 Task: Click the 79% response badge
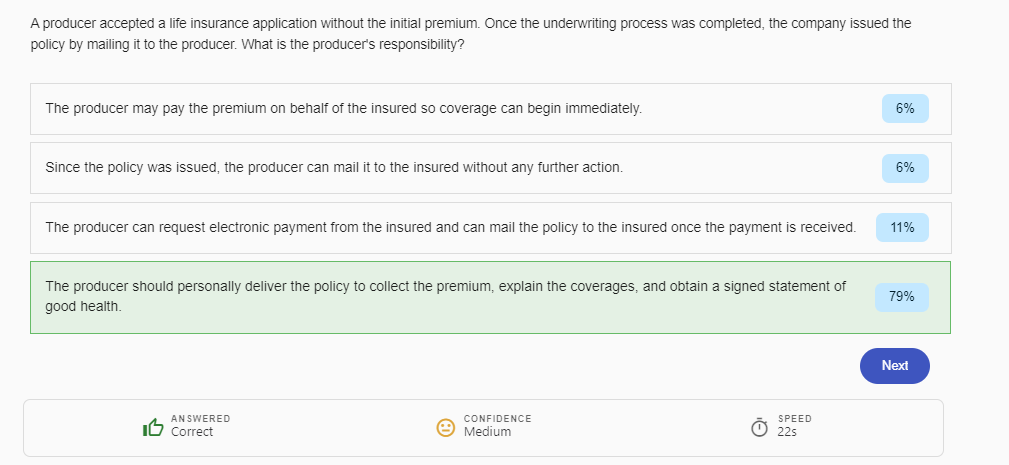pyautogui.click(x=902, y=297)
